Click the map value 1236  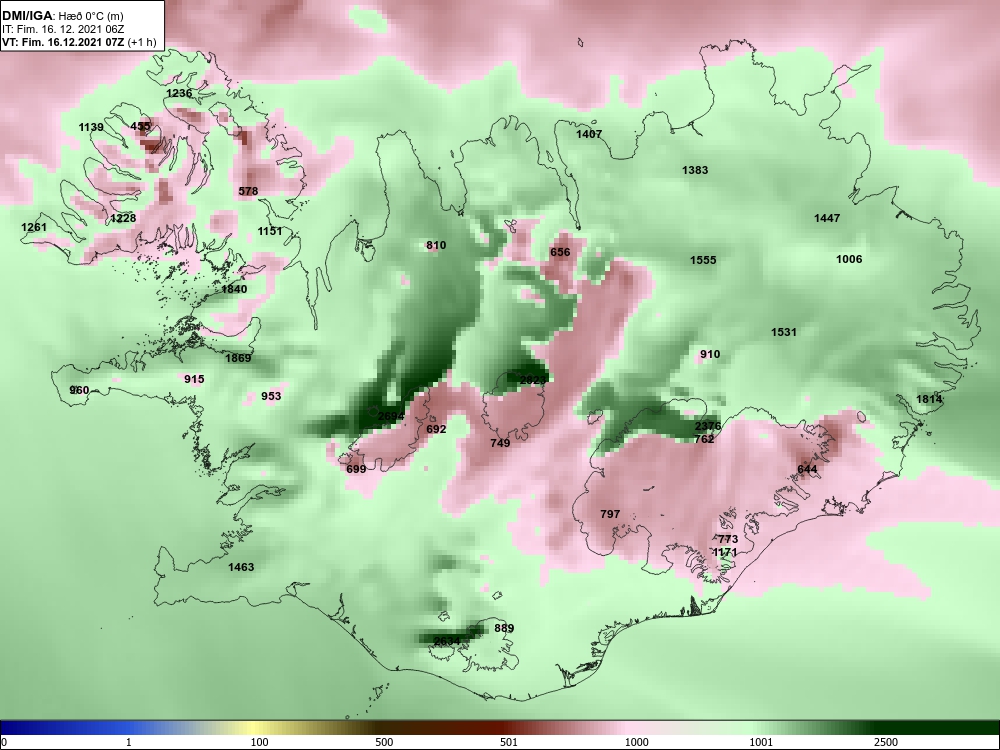tap(179, 93)
